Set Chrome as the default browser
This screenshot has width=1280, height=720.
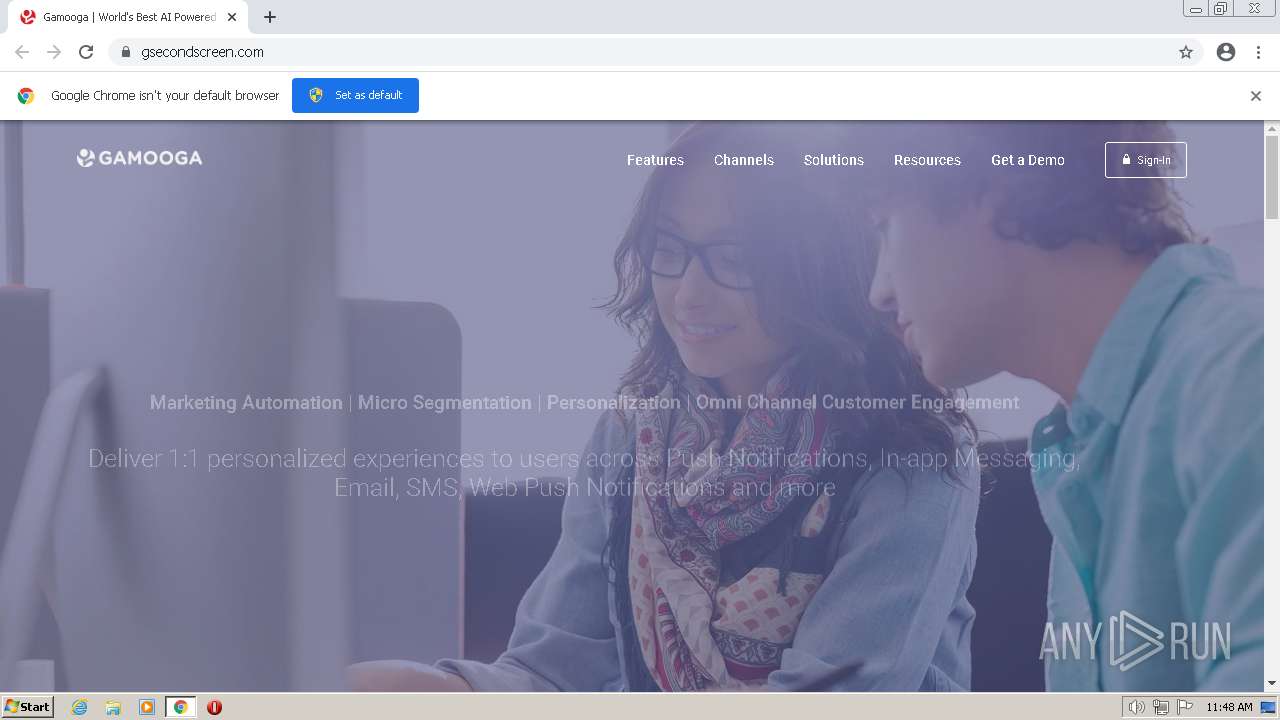pos(355,95)
